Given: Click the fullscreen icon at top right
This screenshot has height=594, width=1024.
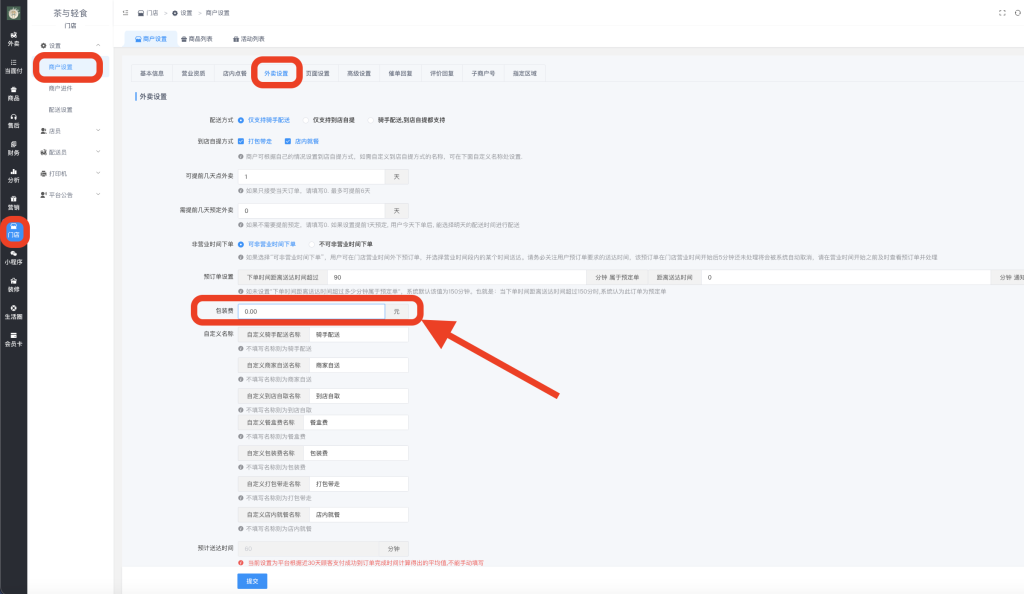Looking at the screenshot, I should pos(1002,13).
